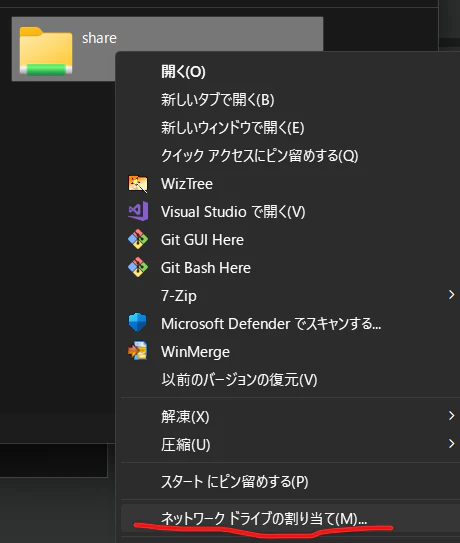Launch WizTree menu entry text
The image size is (460, 543).
(187, 184)
